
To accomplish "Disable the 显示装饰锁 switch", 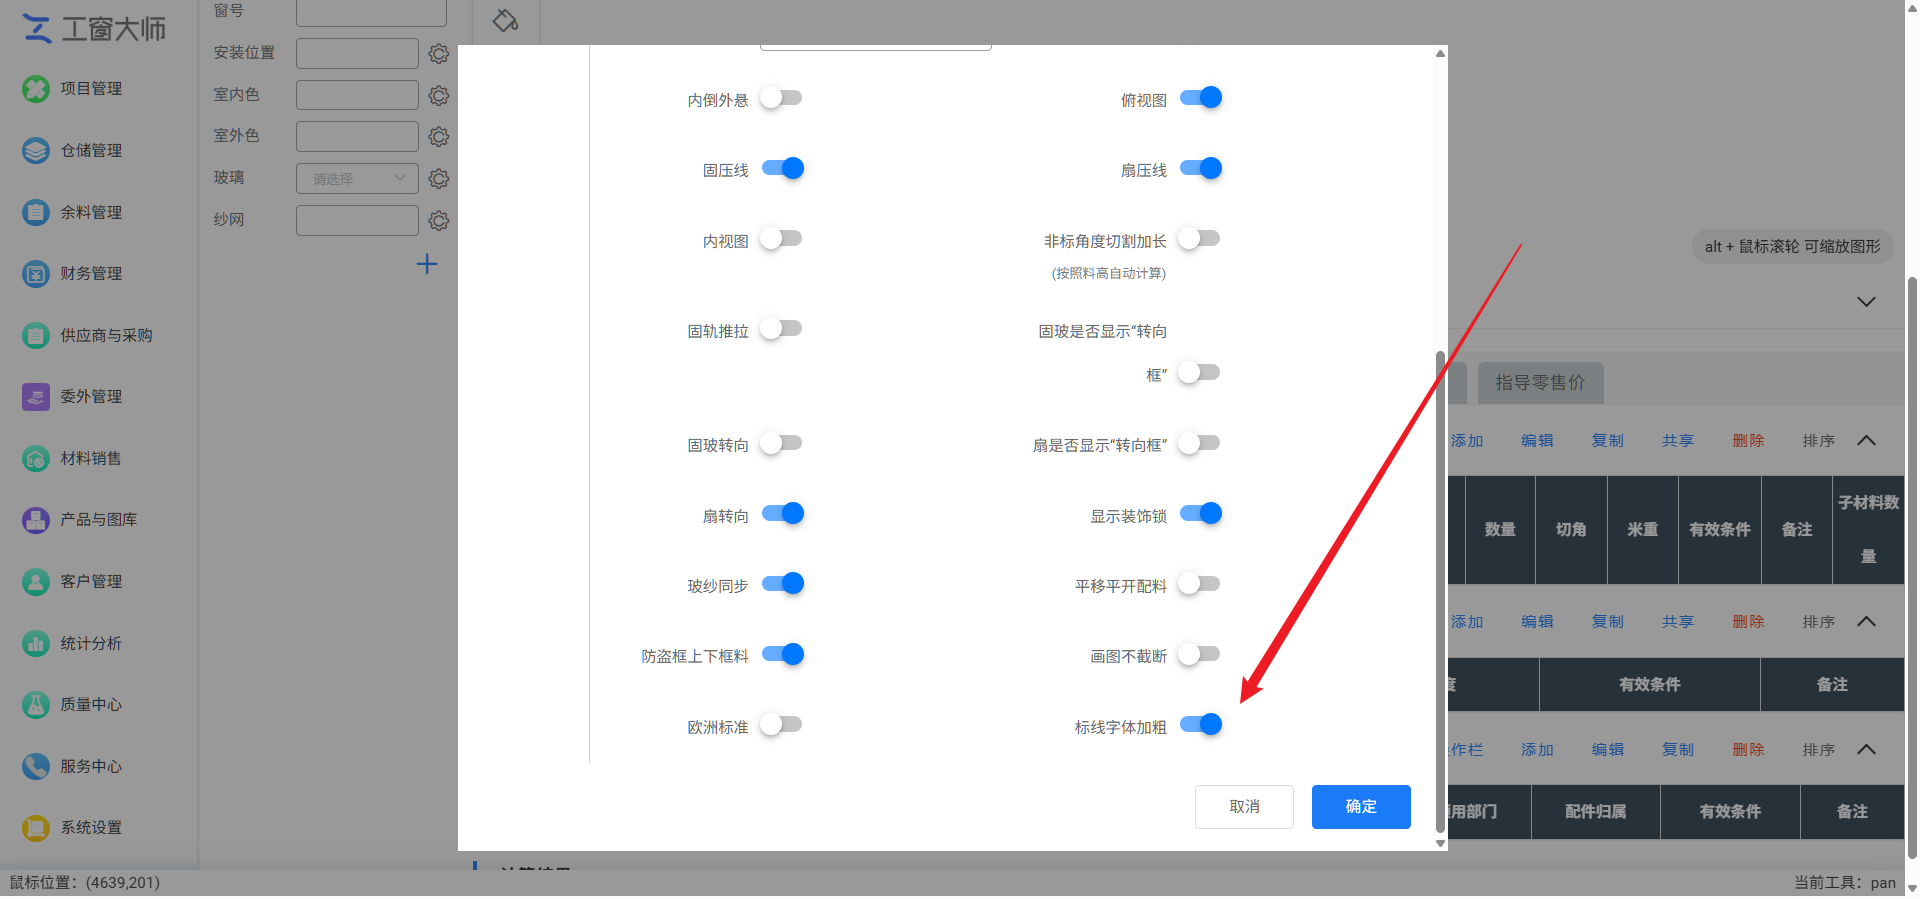I will pos(1201,514).
